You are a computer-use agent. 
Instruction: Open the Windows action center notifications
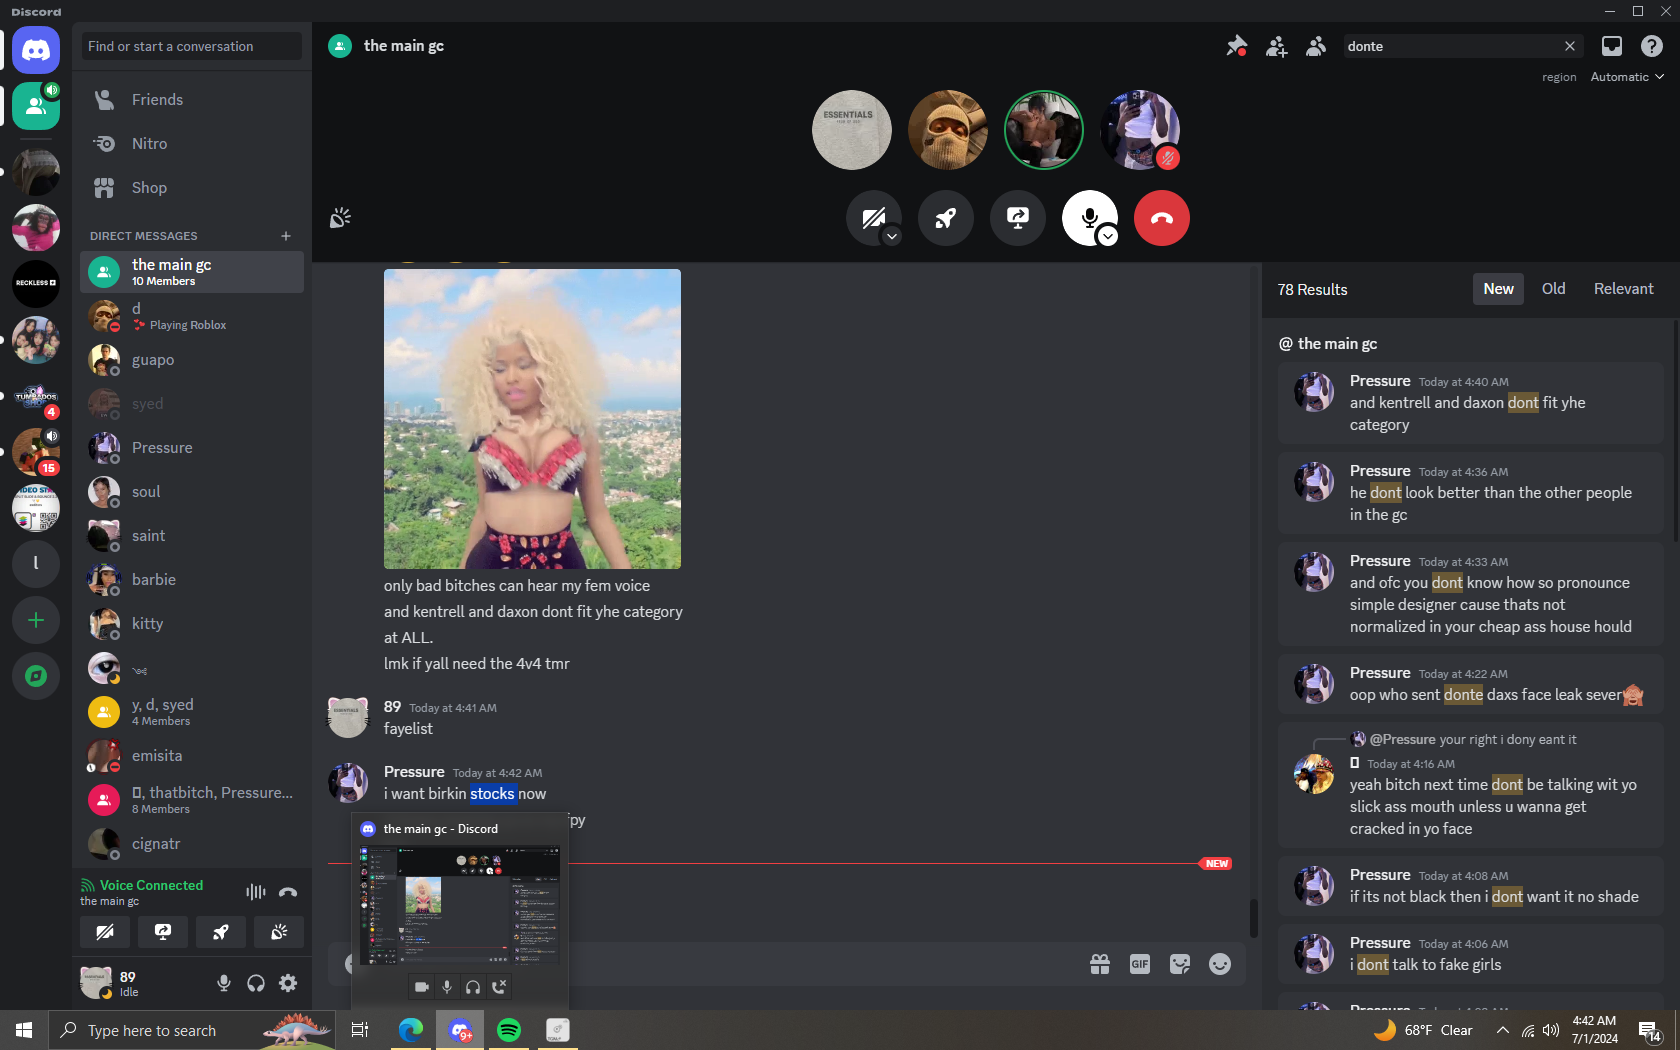click(1650, 1030)
